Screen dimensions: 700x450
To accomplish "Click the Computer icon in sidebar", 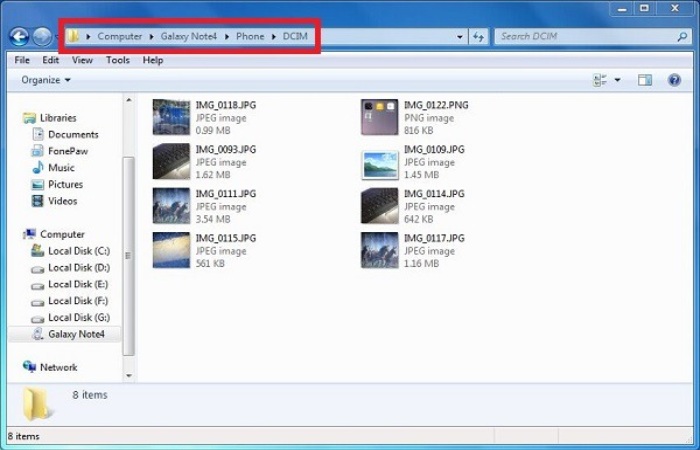I will click(x=29, y=234).
